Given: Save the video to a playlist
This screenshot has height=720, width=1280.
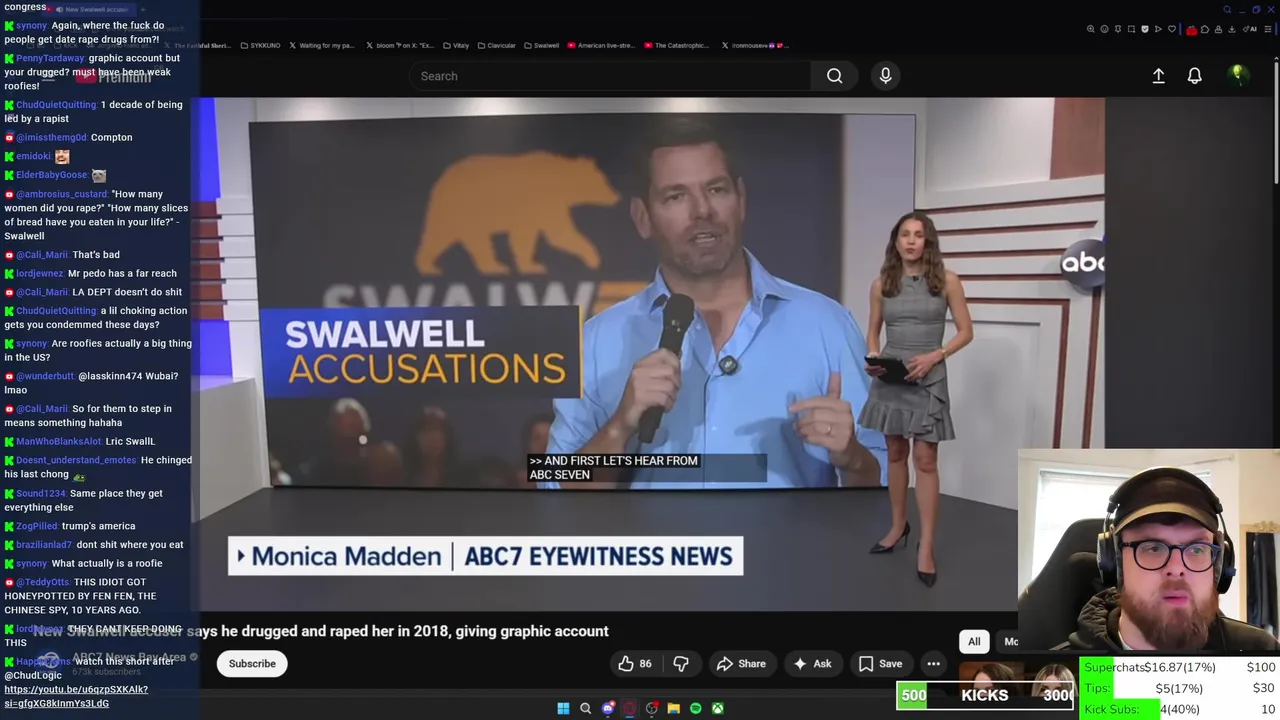Looking at the screenshot, I should 880,664.
